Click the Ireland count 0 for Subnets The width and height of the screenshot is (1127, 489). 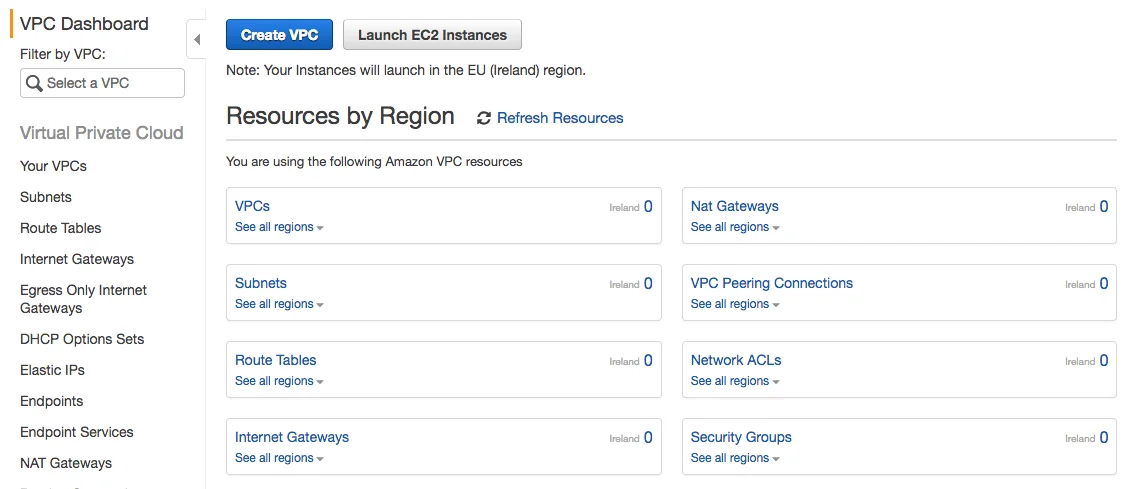tap(648, 284)
